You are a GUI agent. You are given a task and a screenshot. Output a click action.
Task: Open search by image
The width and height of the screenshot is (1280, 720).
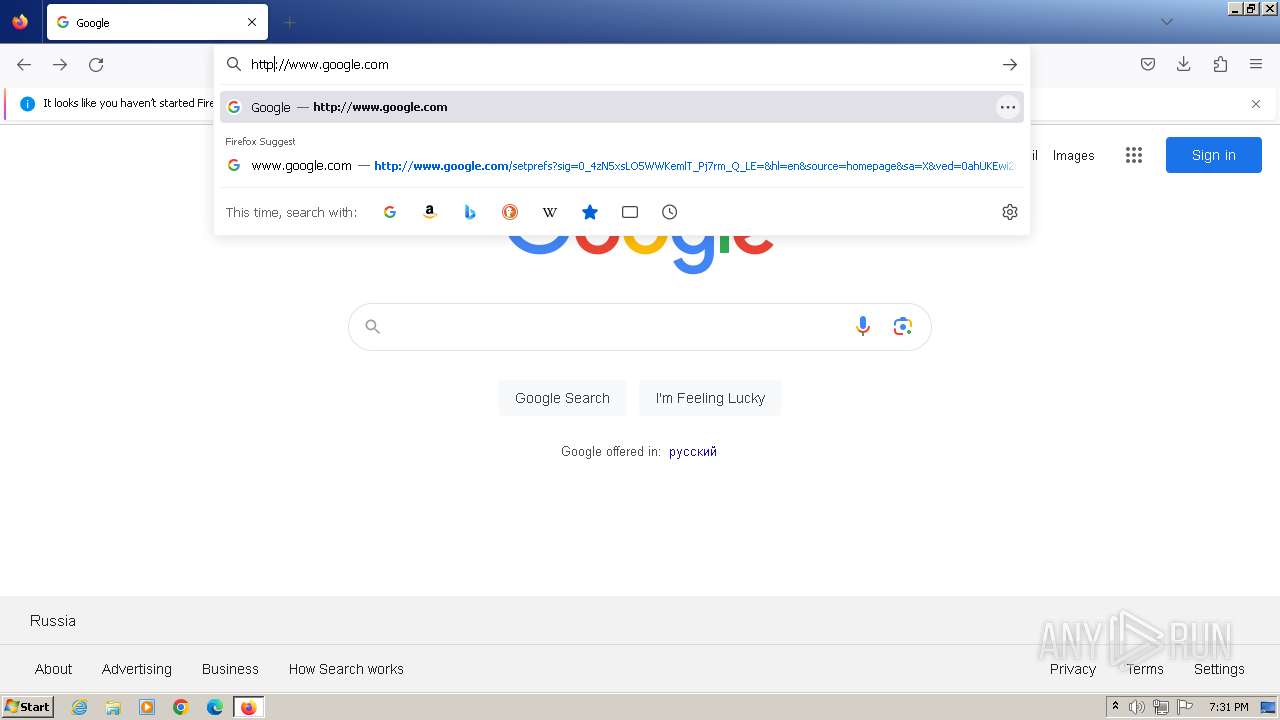(x=903, y=326)
